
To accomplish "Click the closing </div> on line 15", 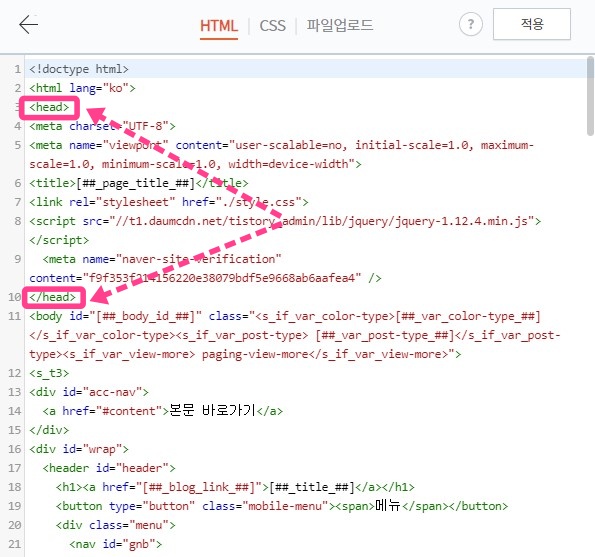I will (49, 430).
